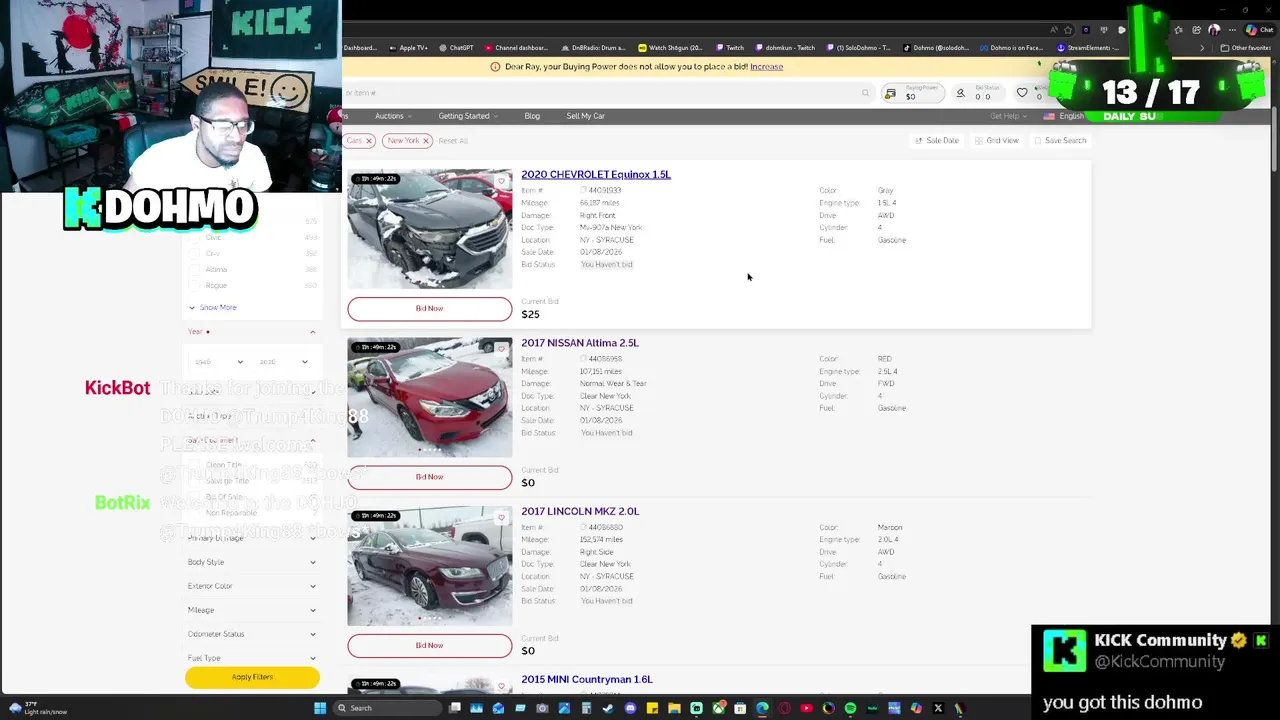Expand the Exterior Color filter
This screenshot has width=1280, height=720.
coord(252,586)
